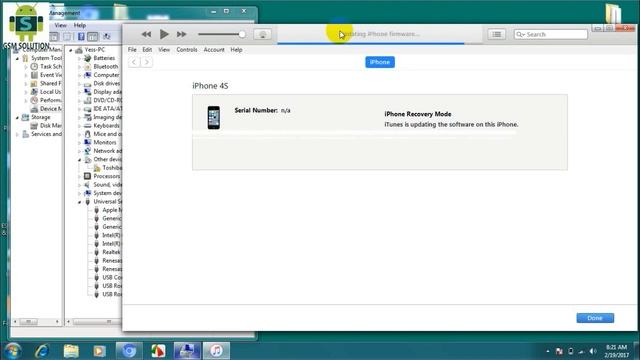Open Windows Explorer folder taskbar icon
The height and width of the screenshot is (360, 640).
coord(71,351)
